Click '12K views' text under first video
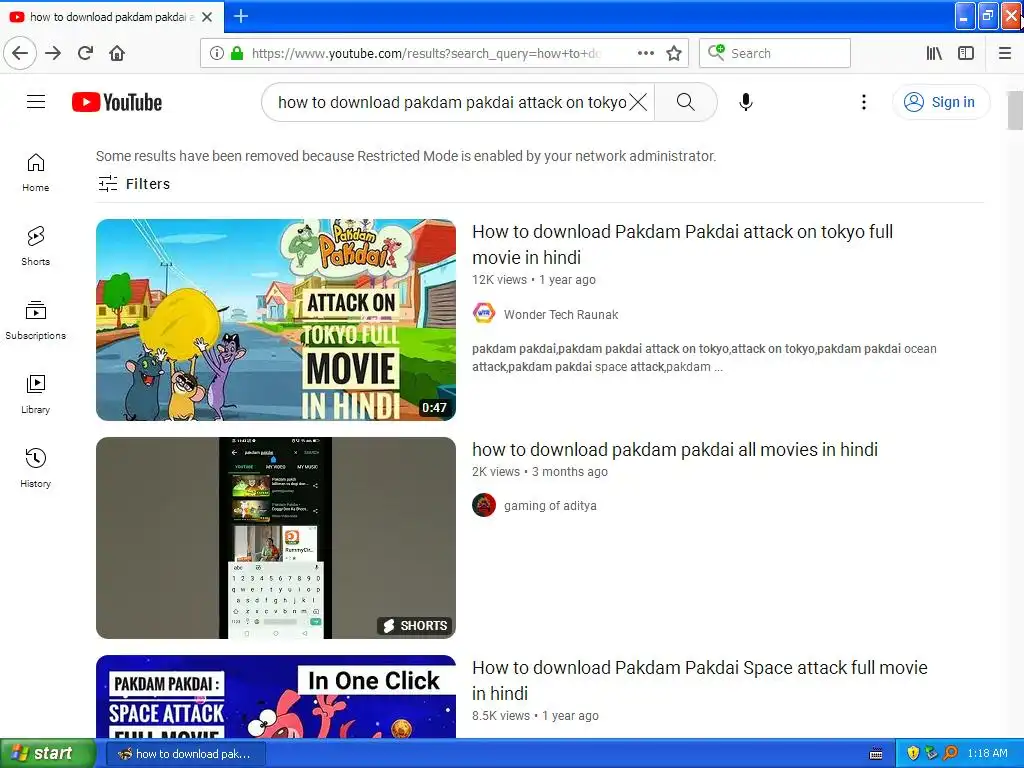 [x=499, y=280]
